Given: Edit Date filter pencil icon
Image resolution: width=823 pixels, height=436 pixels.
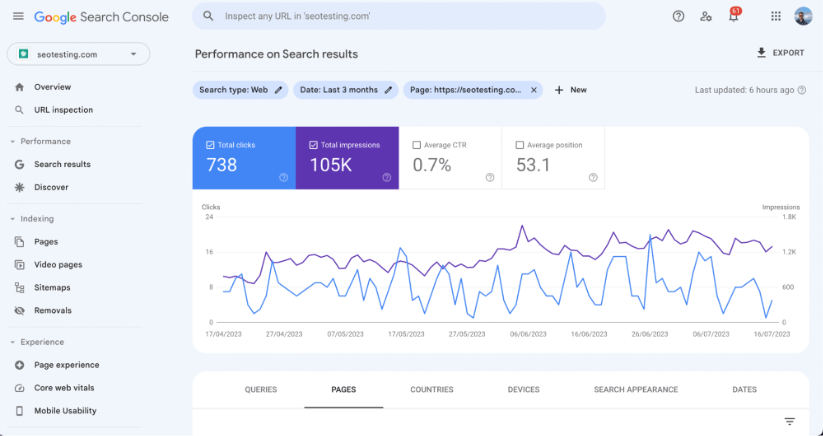Looking at the screenshot, I should 388,90.
